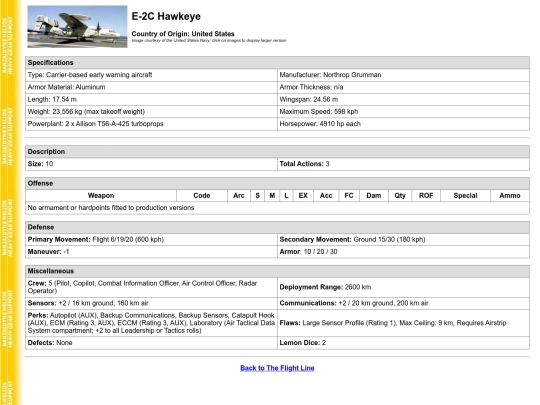The image size is (540, 405).
Task: Click the FC column header
Action: [349, 196]
